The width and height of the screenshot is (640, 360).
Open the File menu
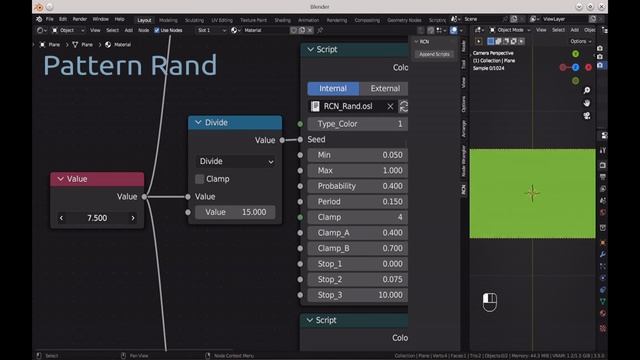(49, 19)
